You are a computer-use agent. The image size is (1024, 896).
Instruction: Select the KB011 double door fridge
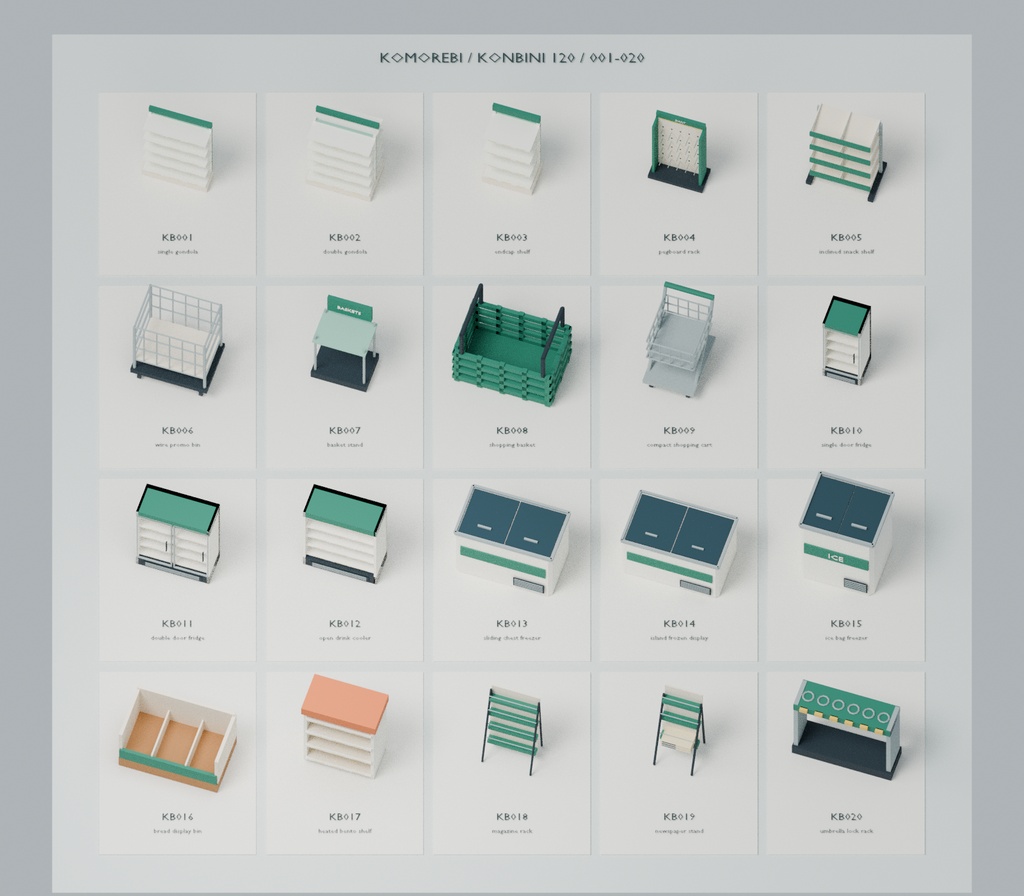177,570
